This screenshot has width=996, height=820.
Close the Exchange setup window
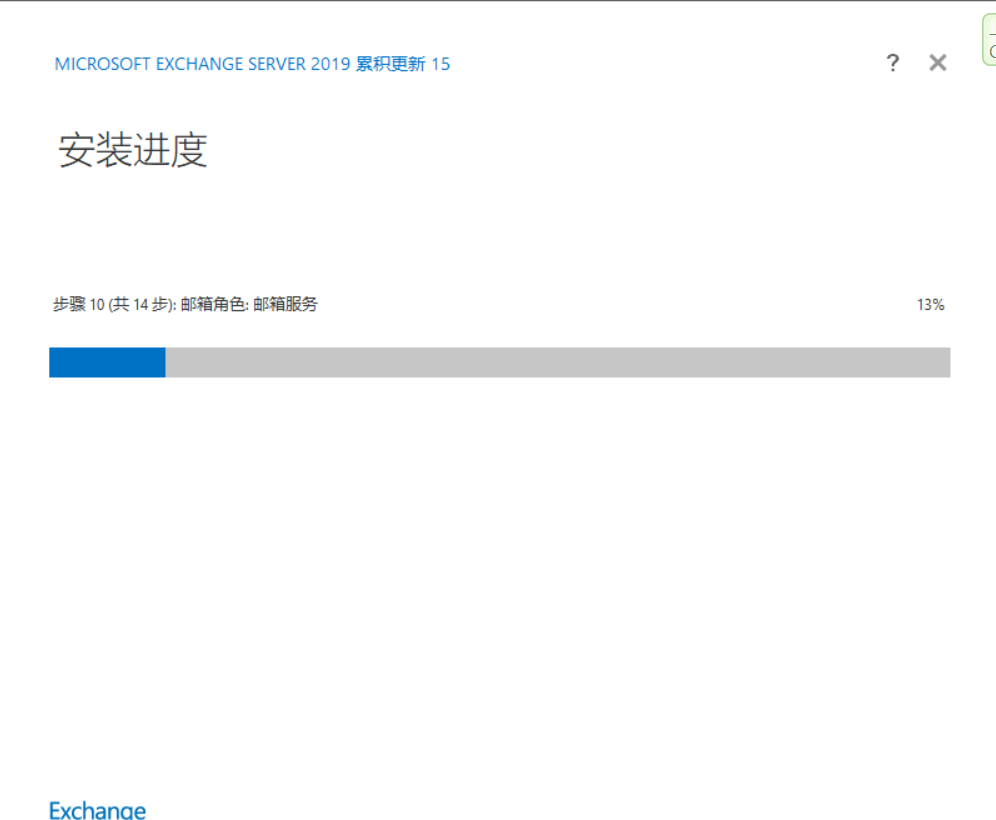pos(938,63)
